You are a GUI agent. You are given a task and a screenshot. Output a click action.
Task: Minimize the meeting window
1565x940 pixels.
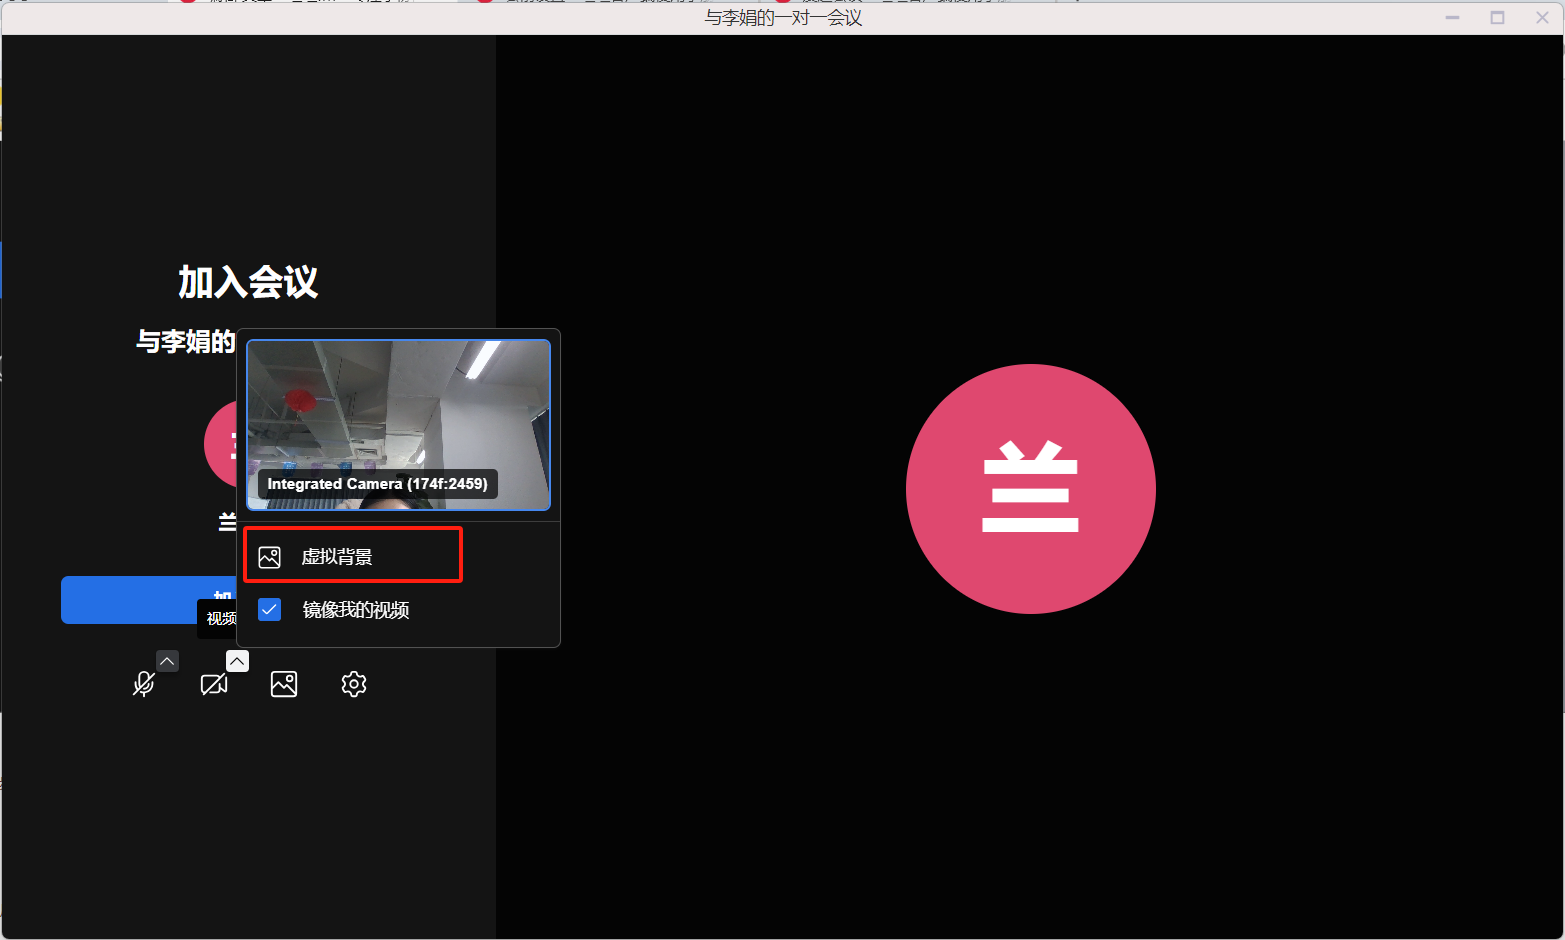[1452, 18]
